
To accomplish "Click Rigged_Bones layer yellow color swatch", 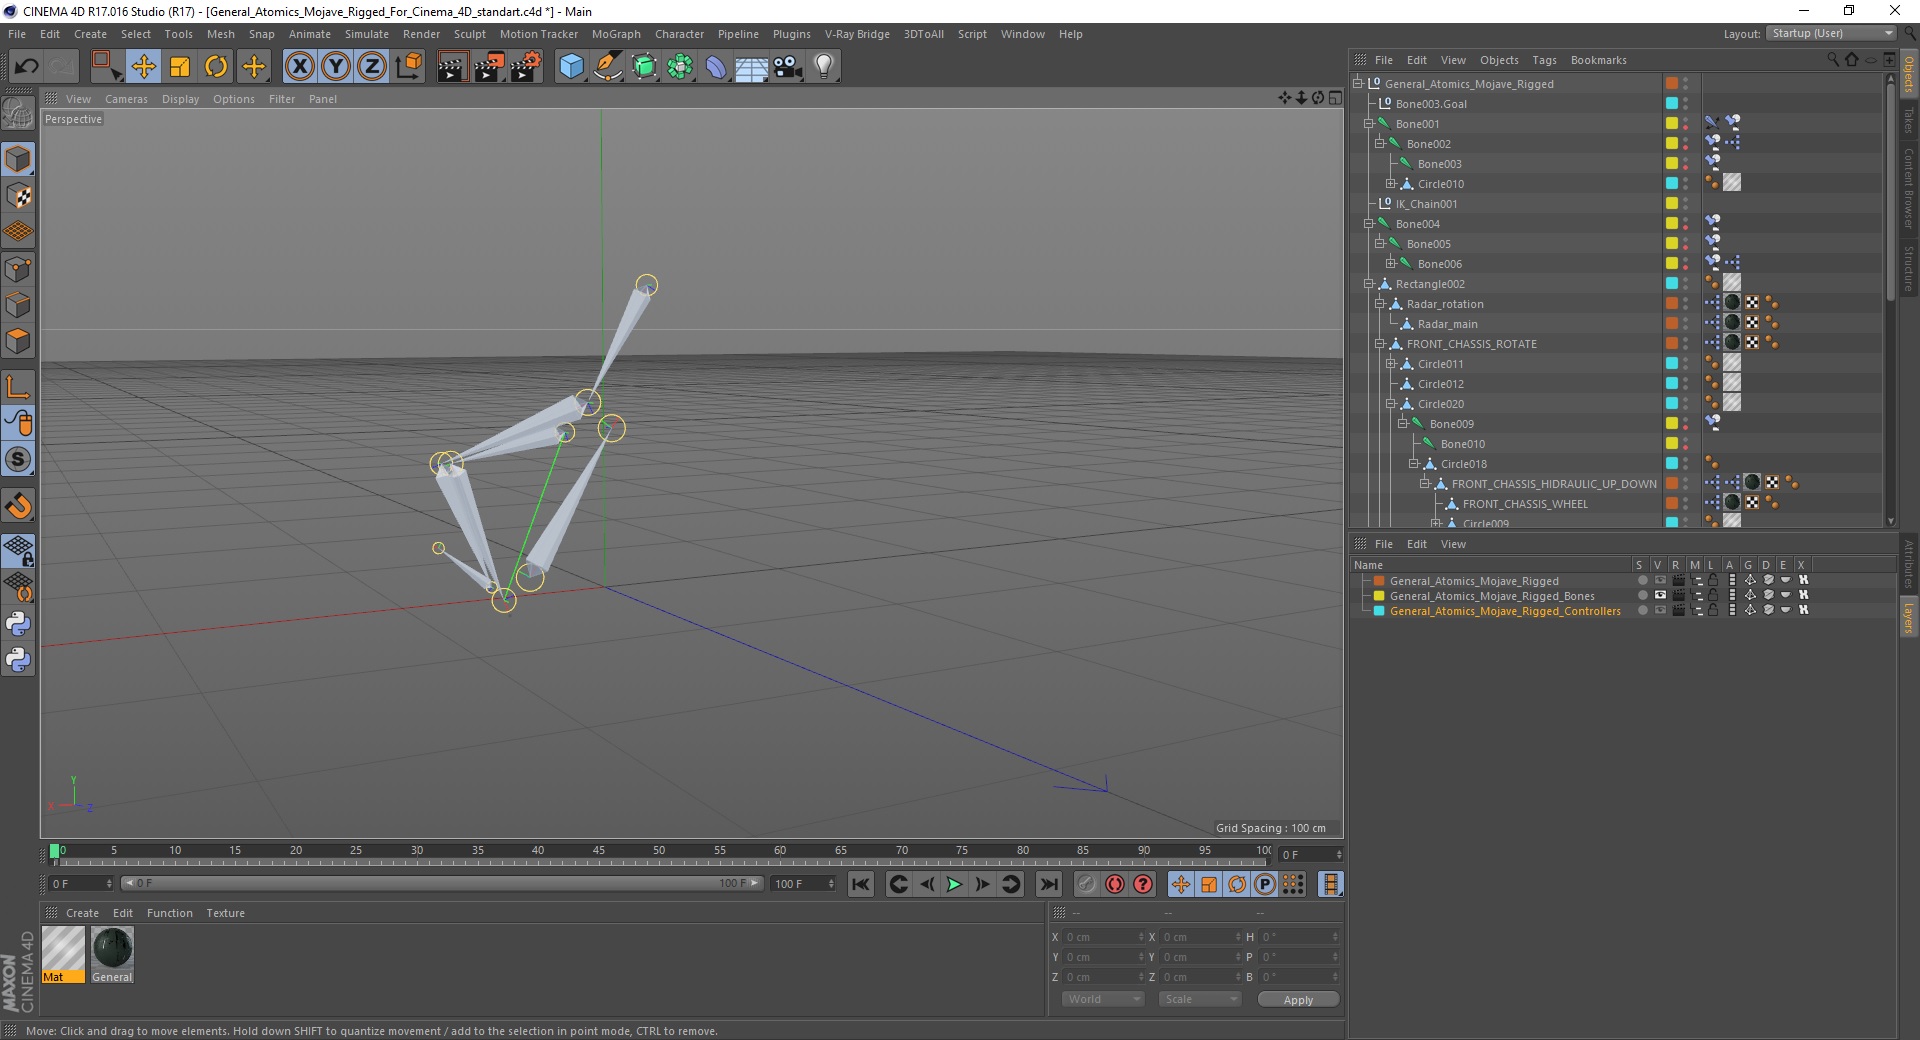I will click(1379, 596).
